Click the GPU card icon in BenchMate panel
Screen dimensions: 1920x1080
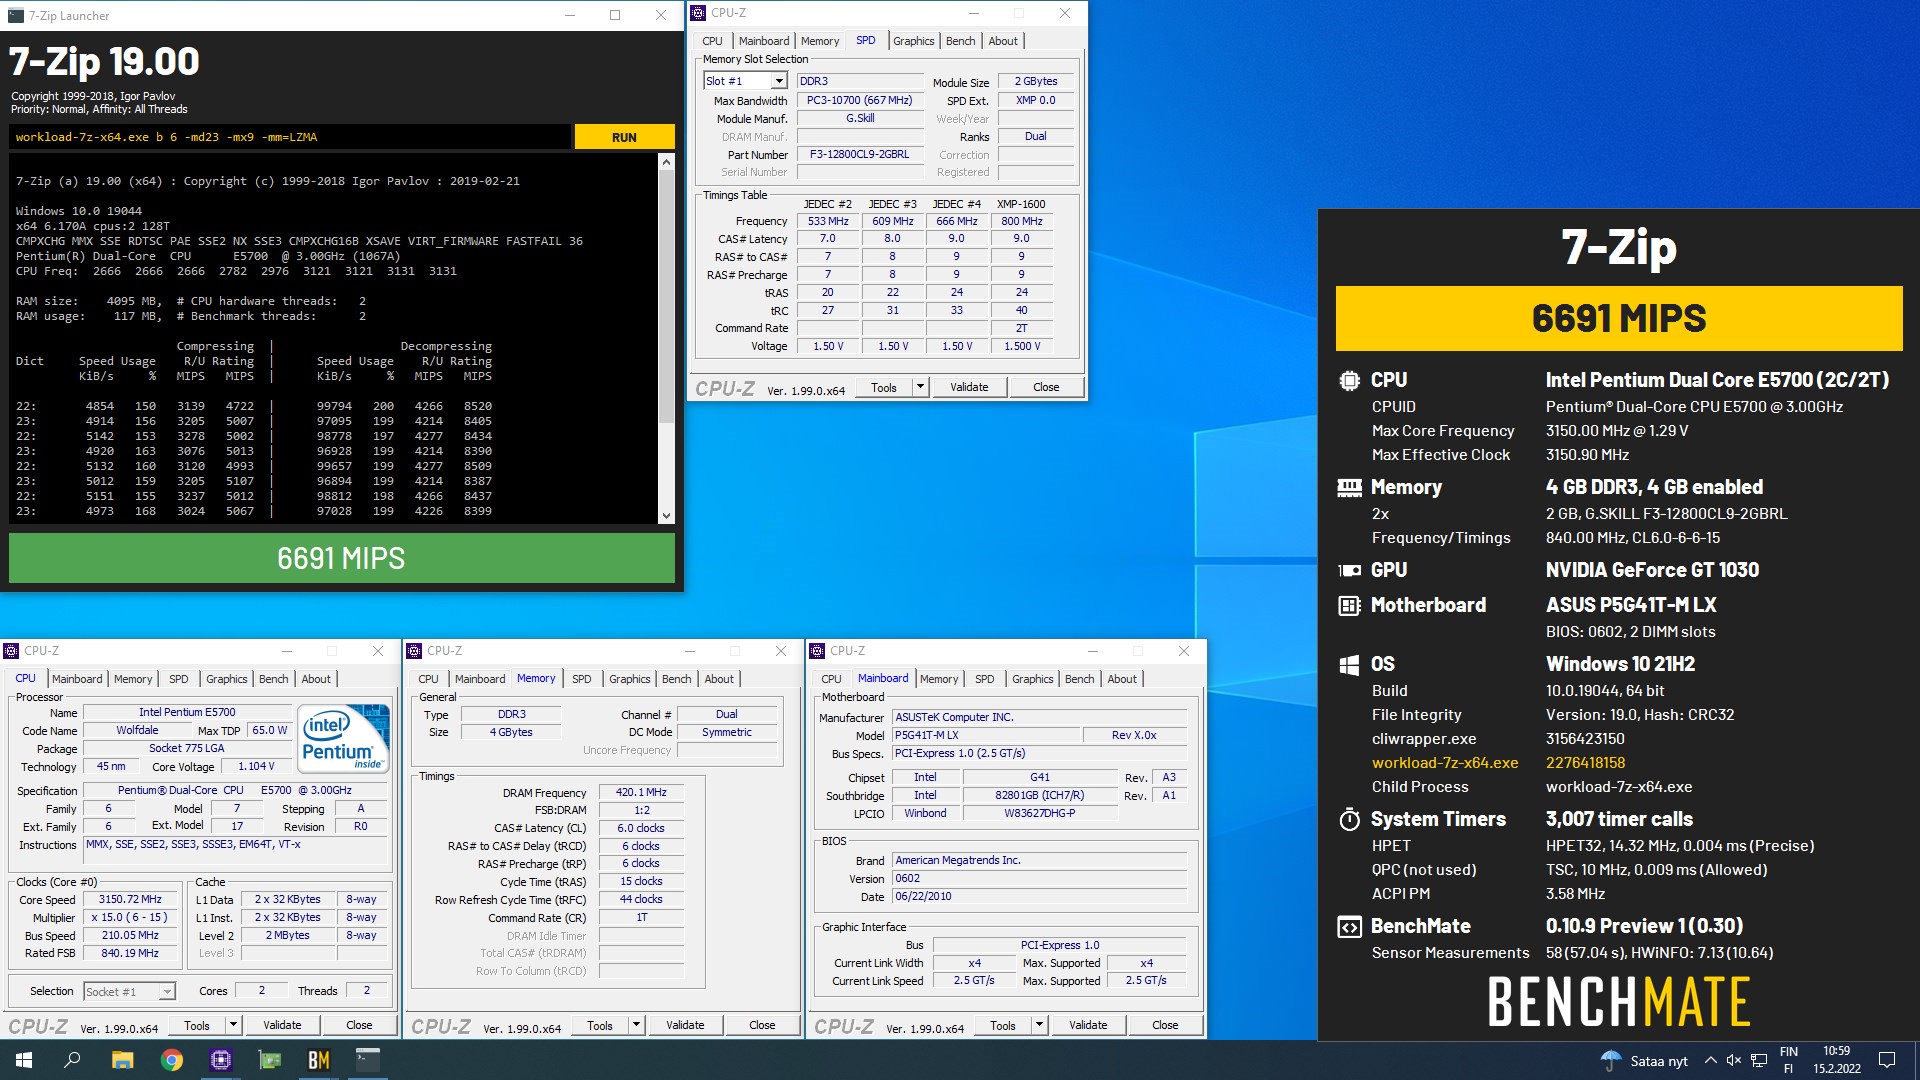click(x=1349, y=571)
